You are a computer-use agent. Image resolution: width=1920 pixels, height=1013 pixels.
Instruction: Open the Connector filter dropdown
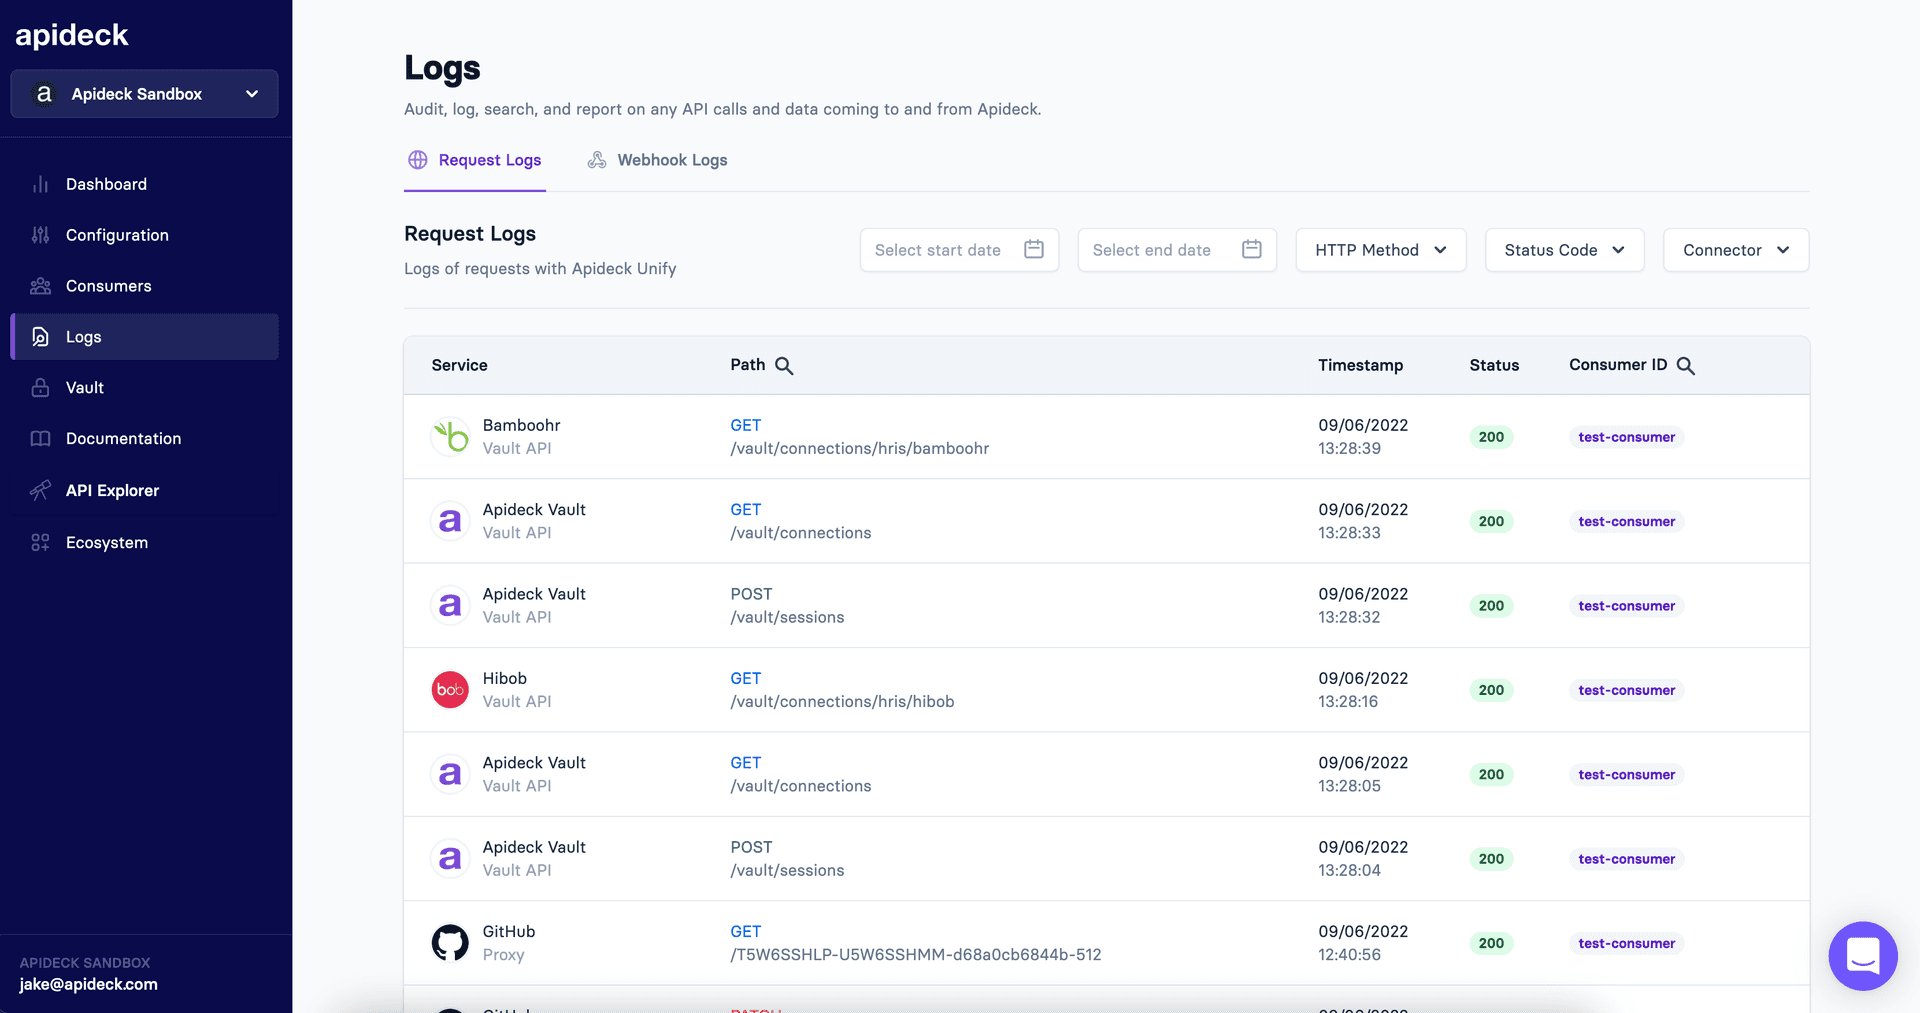[1736, 250]
